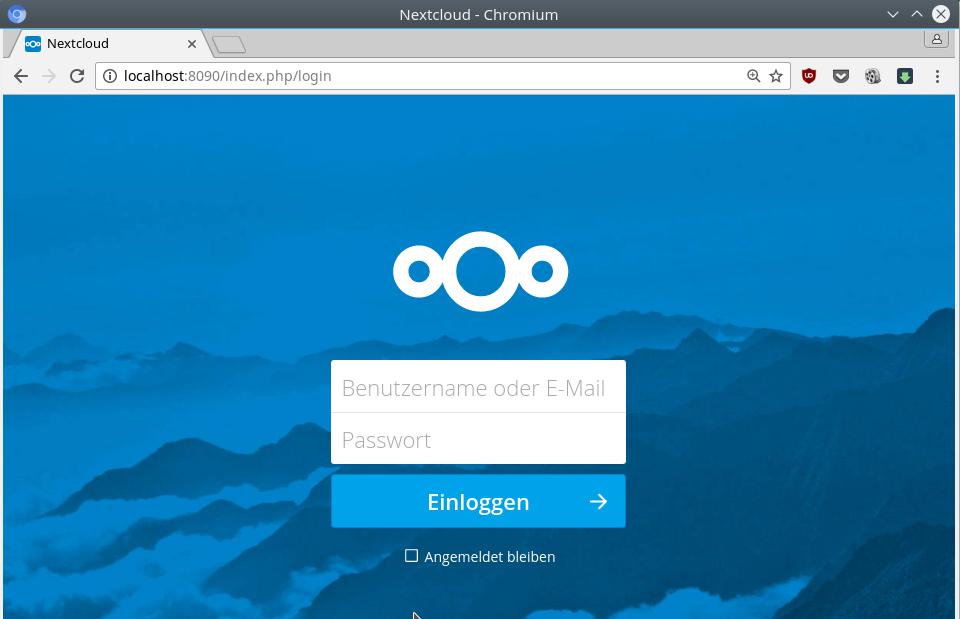
Task: Click the green download extension icon
Action: tap(905, 76)
